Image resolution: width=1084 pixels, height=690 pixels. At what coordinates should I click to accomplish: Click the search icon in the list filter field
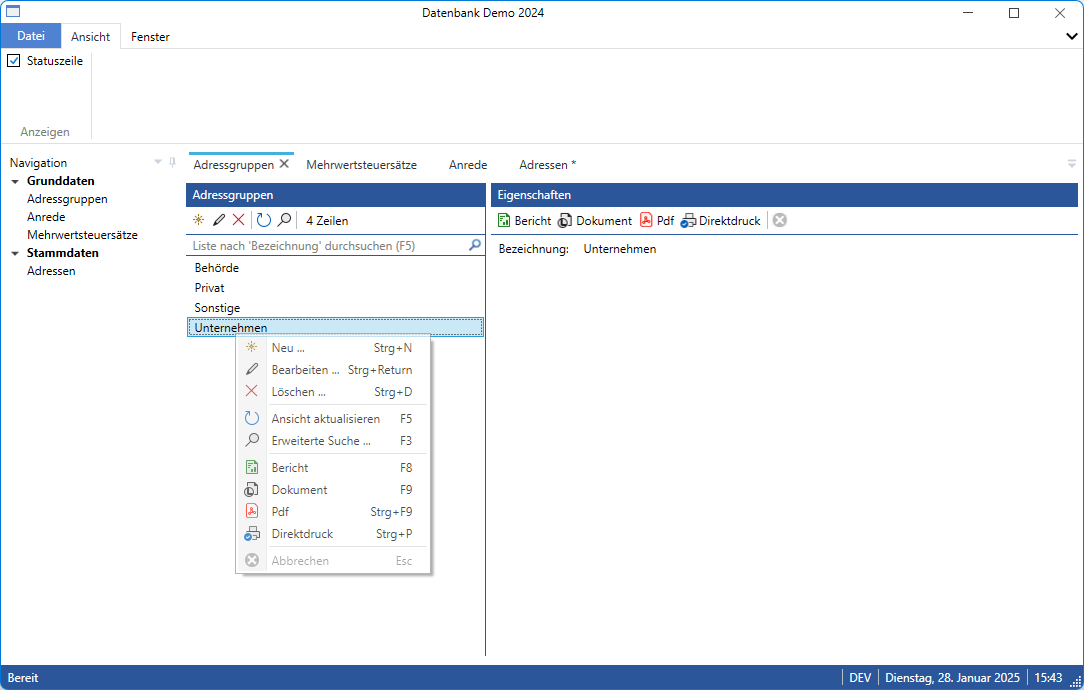475,245
